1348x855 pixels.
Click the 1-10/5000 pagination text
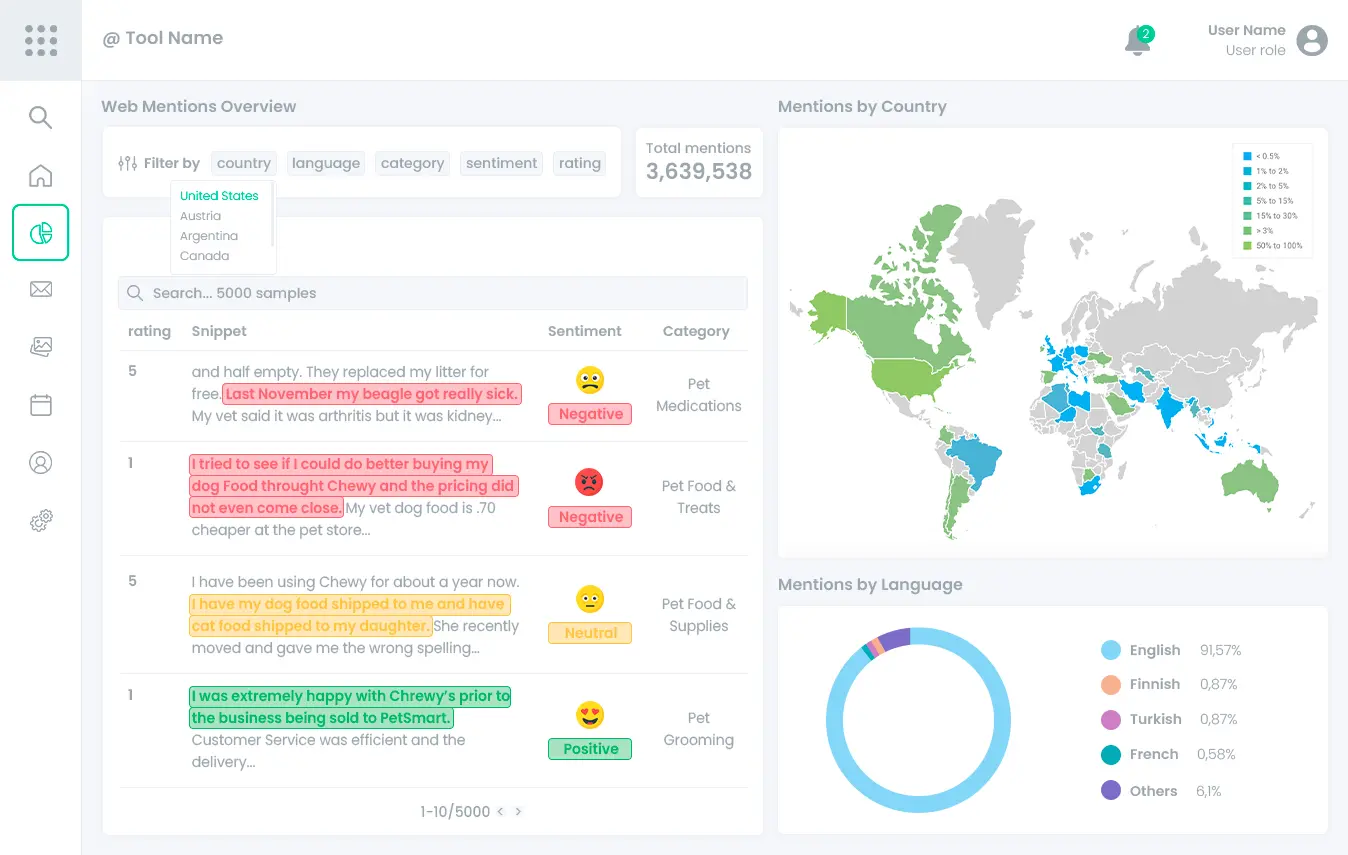[455, 812]
